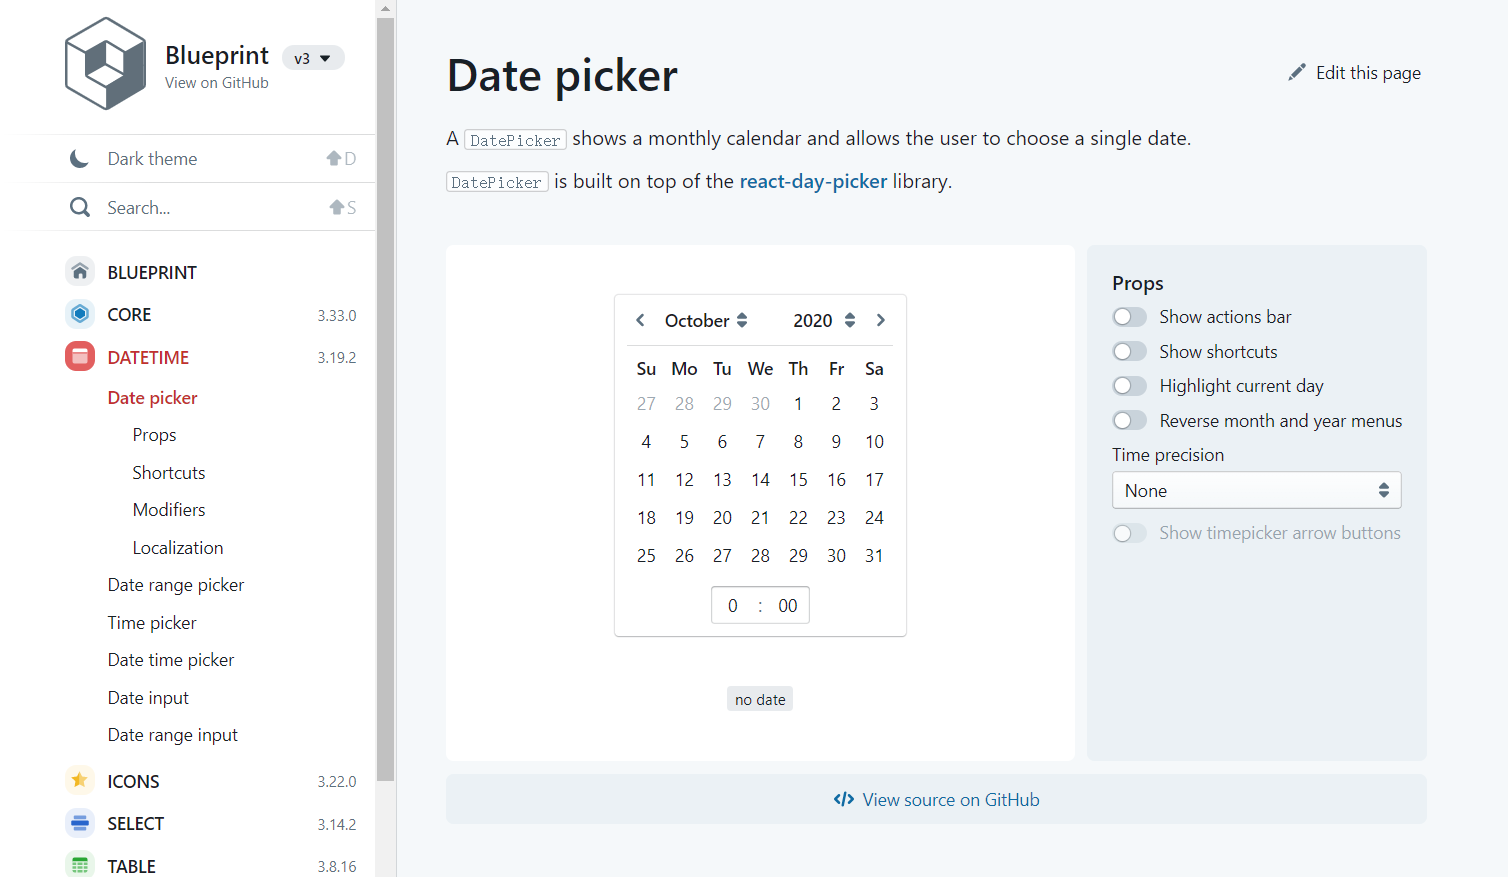1508x877 pixels.
Task: Open the October month dropdown
Action: [706, 321]
